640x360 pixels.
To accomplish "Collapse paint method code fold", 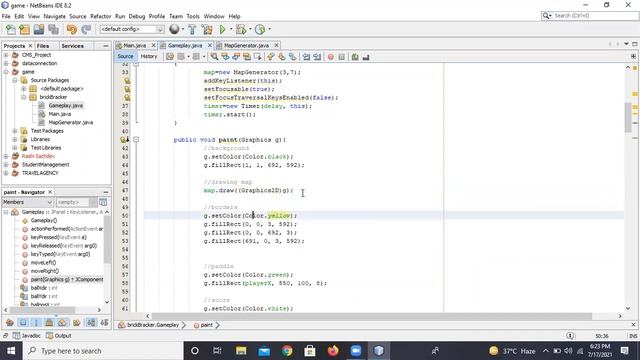I will pyautogui.click(x=136, y=140).
